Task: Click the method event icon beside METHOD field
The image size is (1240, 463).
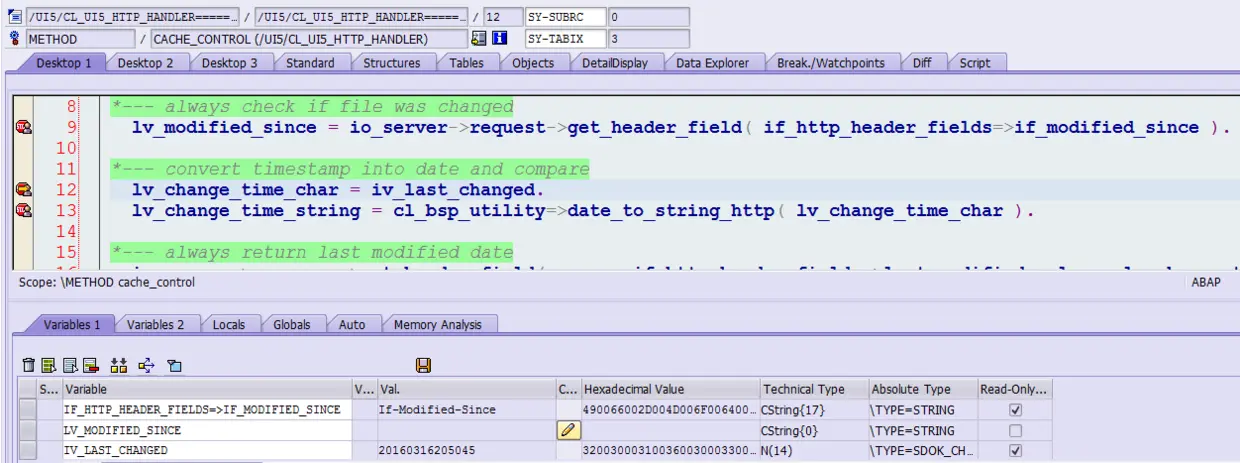Action: click(x=14, y=38)
